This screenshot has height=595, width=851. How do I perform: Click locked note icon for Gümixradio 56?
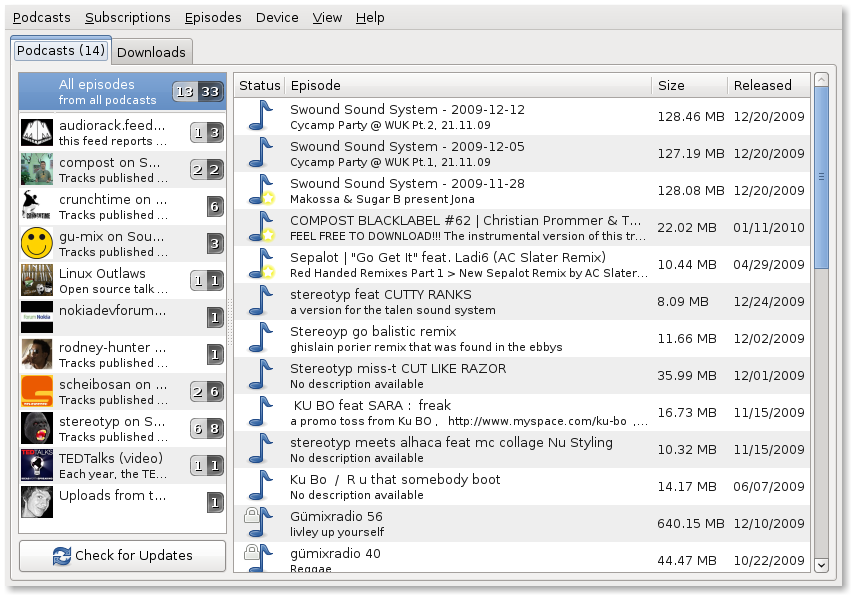tap(258, 523)
